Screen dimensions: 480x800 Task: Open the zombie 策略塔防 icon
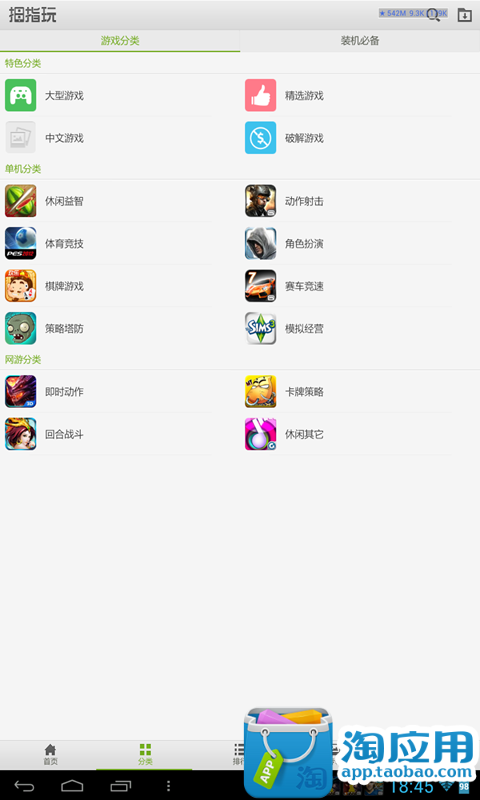click(20, 328)
